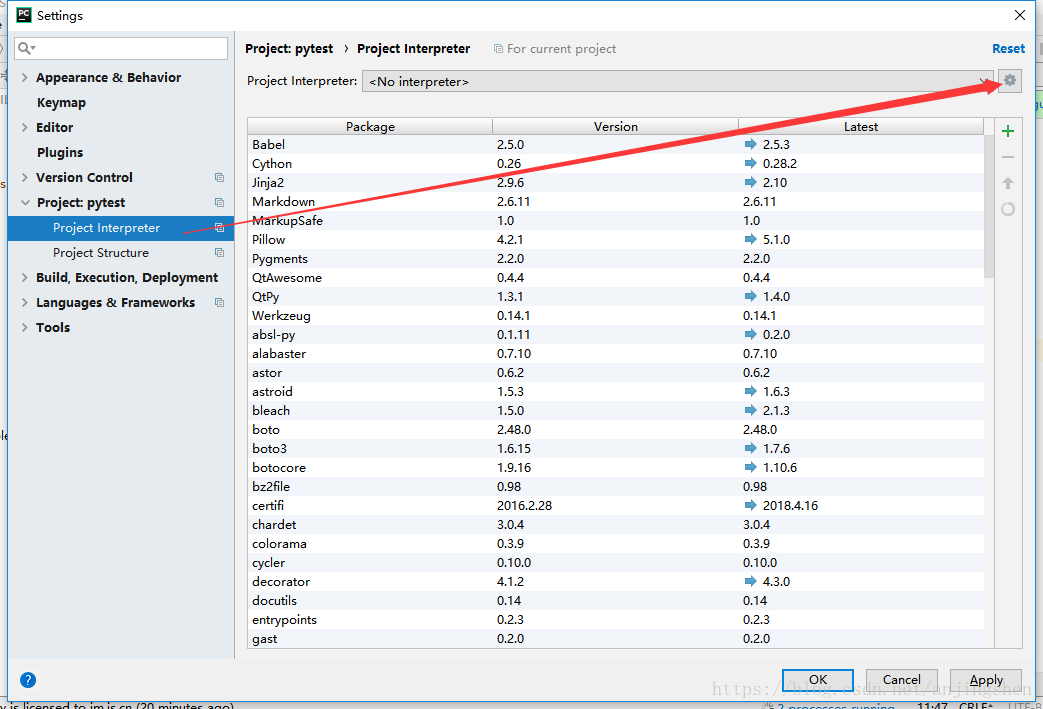Select the Werkzeug package row
Screen dimensions: 1043x709
(x=616, y=315)
